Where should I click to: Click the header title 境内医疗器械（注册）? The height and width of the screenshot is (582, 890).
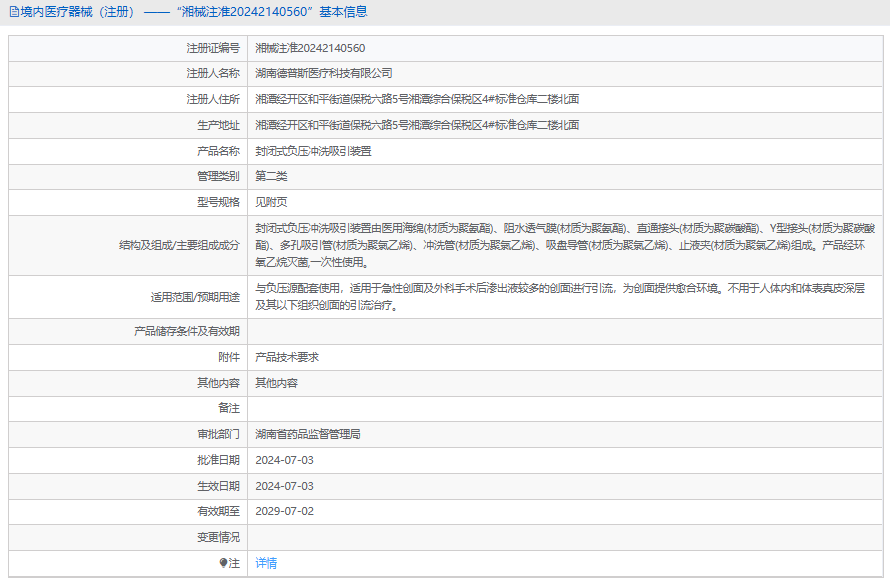pos(77,12)
